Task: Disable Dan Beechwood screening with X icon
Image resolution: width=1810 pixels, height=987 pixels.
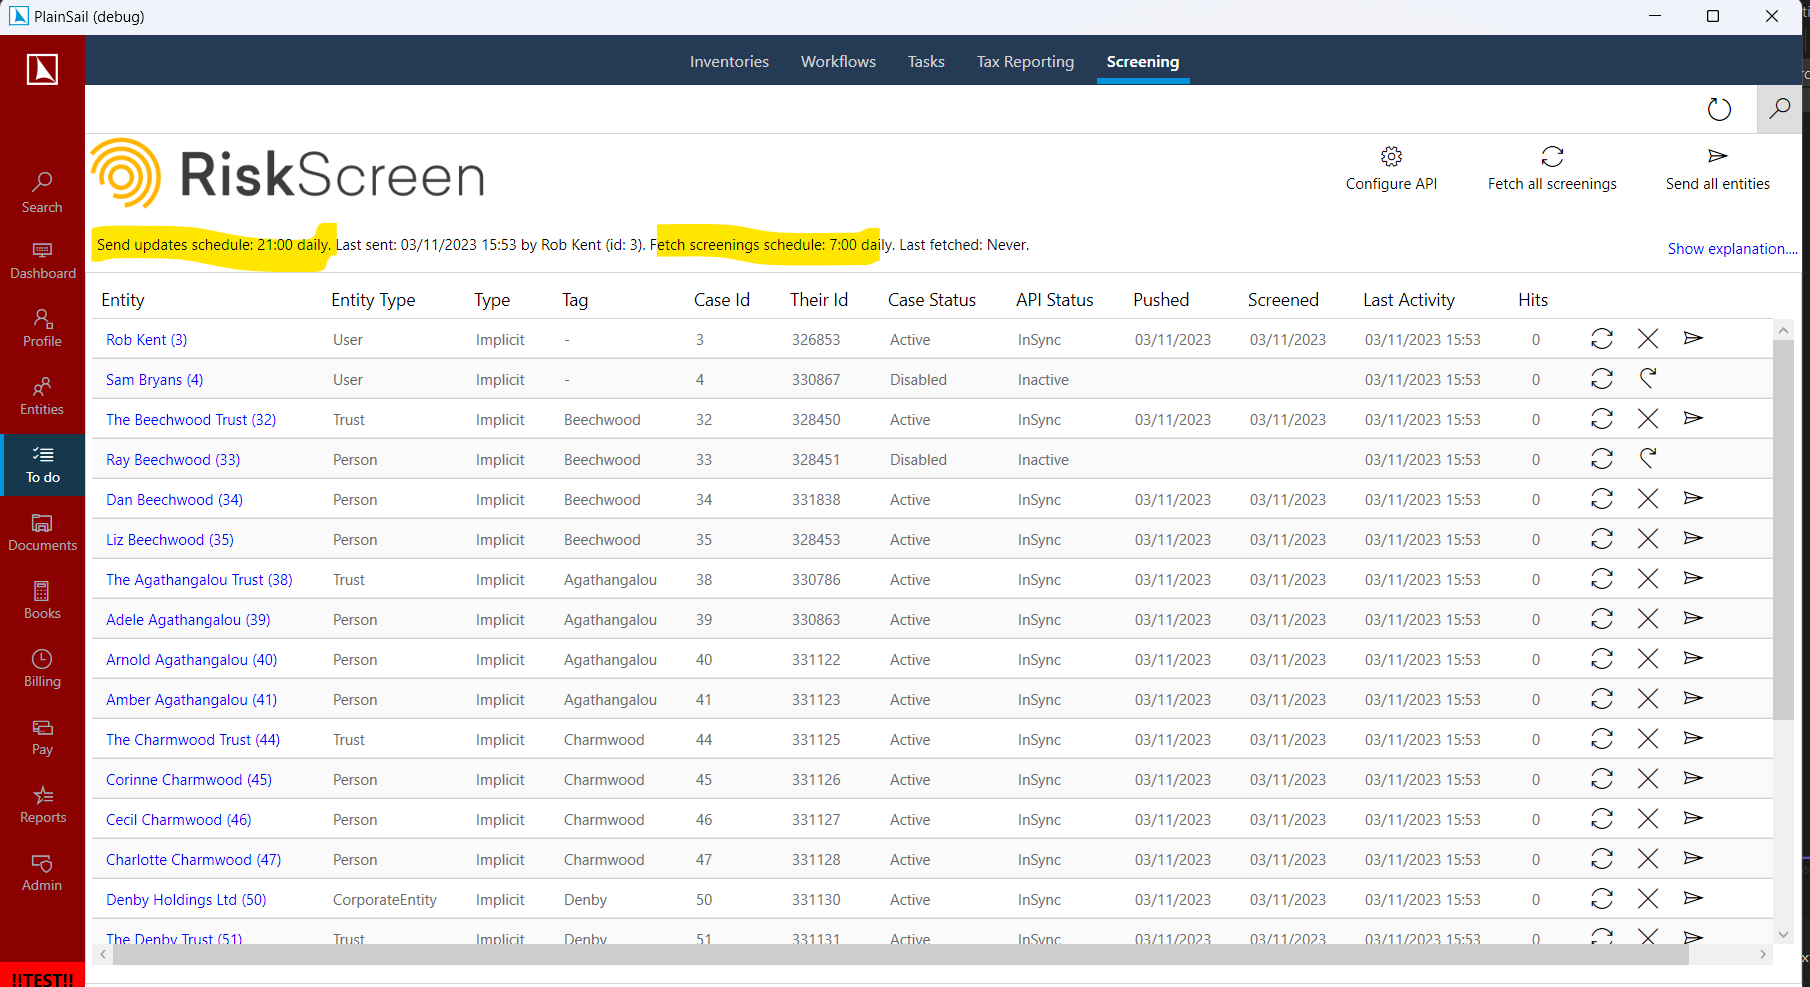Action: pyautogui.click(x=1648, y=499)
